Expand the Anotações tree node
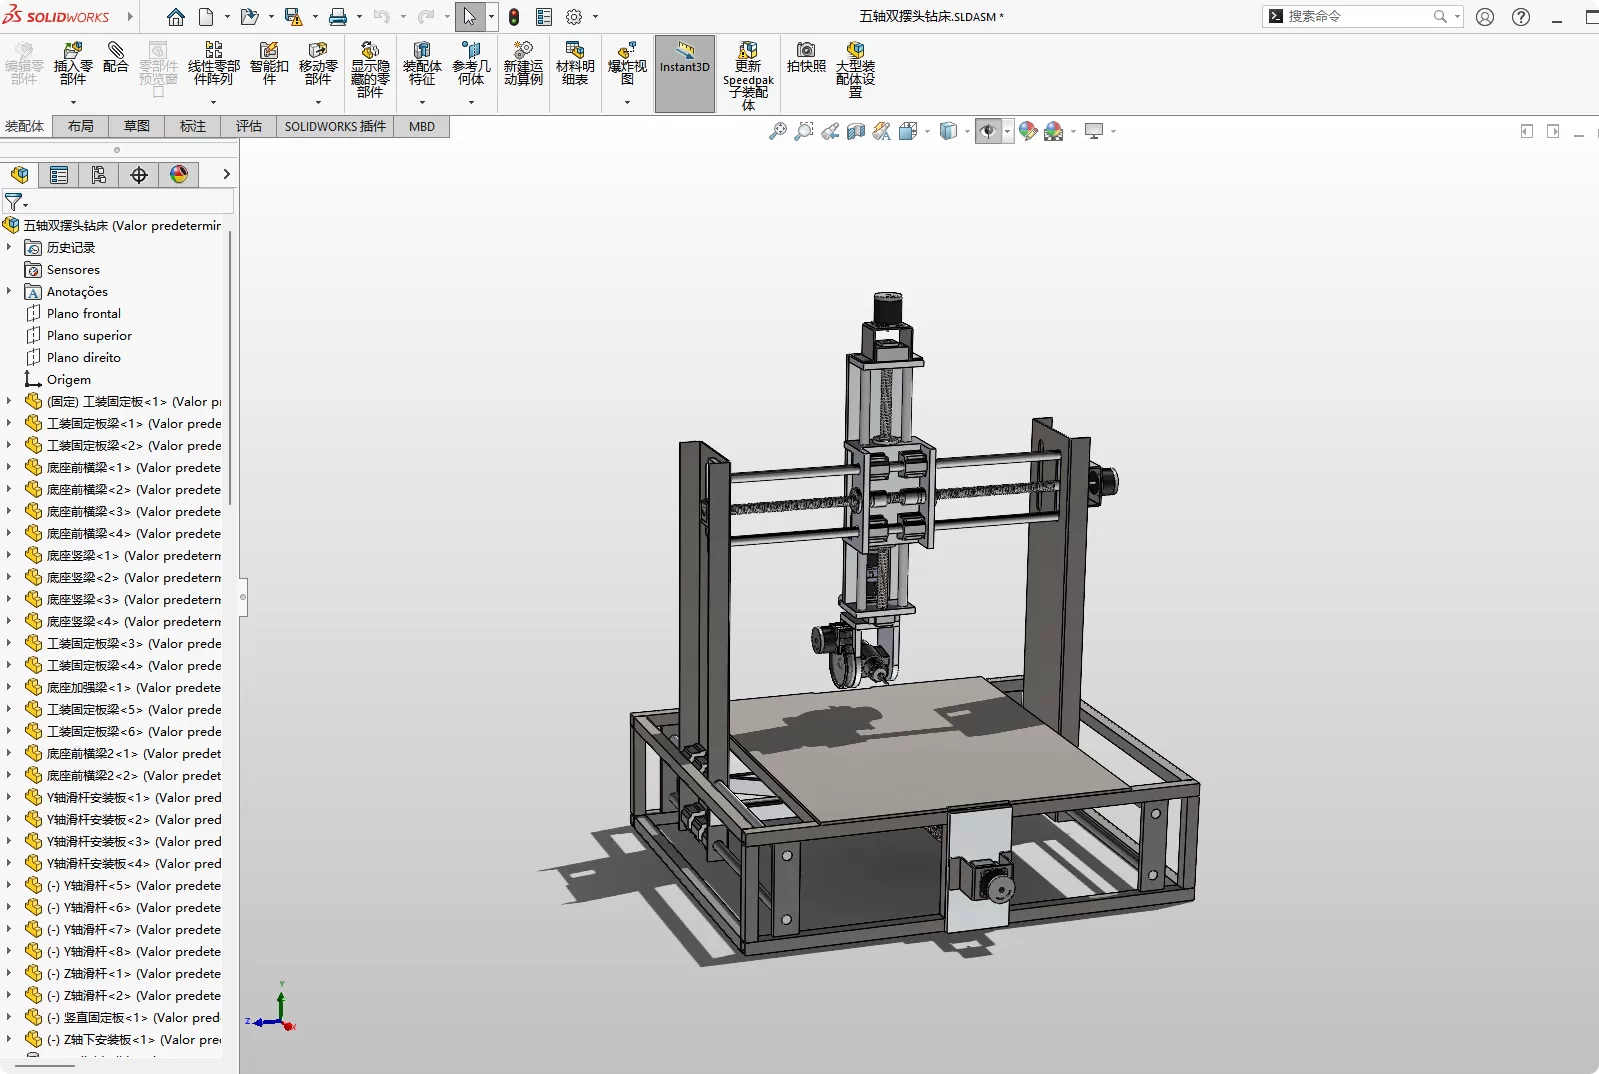This screenshot has height=1074, width=1599. click(9, 291)
